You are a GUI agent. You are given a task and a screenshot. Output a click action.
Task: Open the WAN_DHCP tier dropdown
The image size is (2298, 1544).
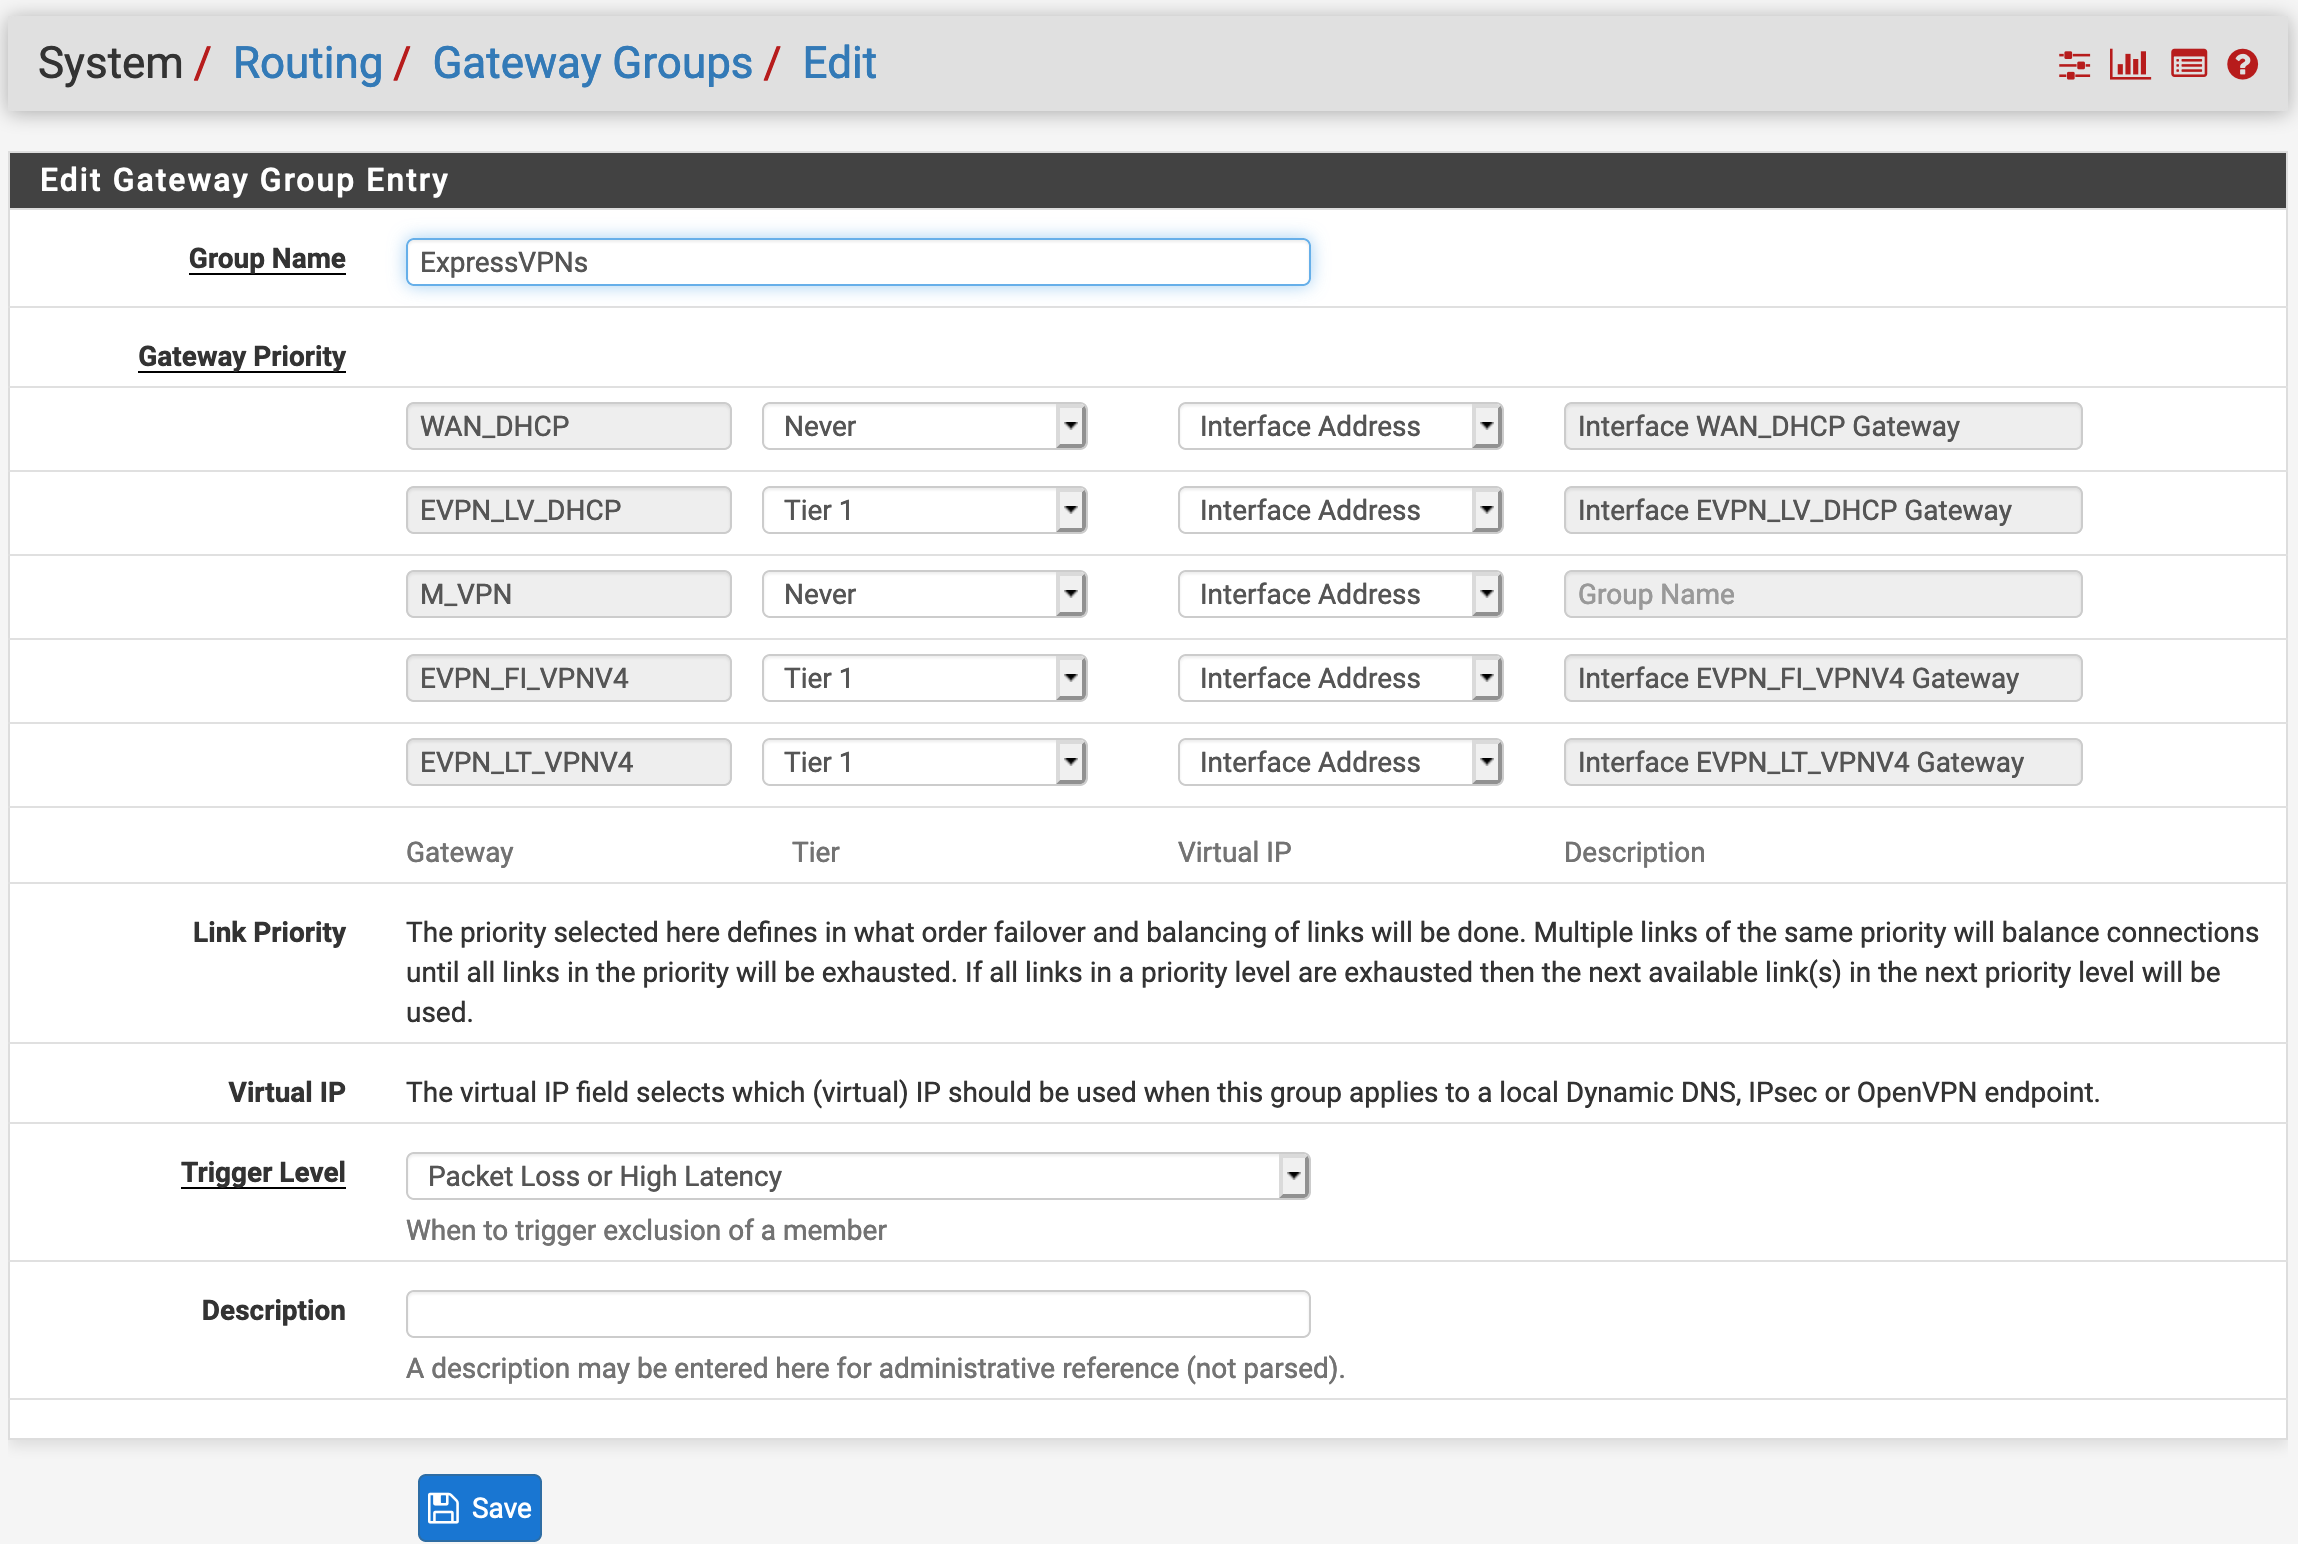point(923,427)
